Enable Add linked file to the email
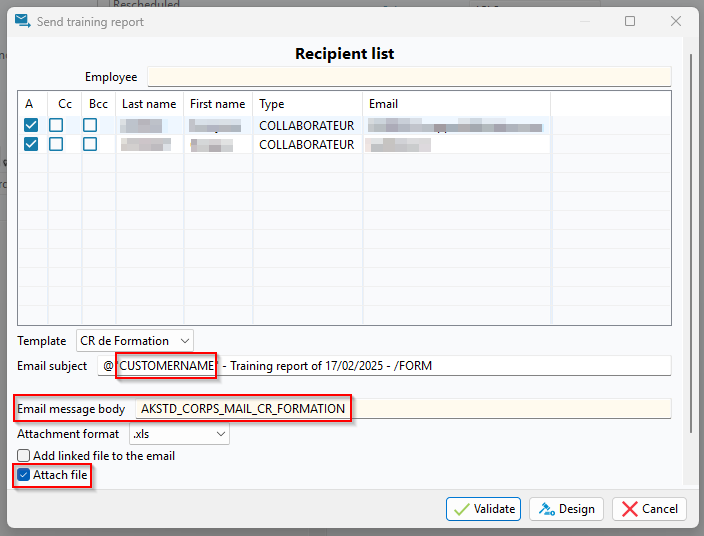The width and height of the screenshot is (704, 536). click(x=24, y=456)
